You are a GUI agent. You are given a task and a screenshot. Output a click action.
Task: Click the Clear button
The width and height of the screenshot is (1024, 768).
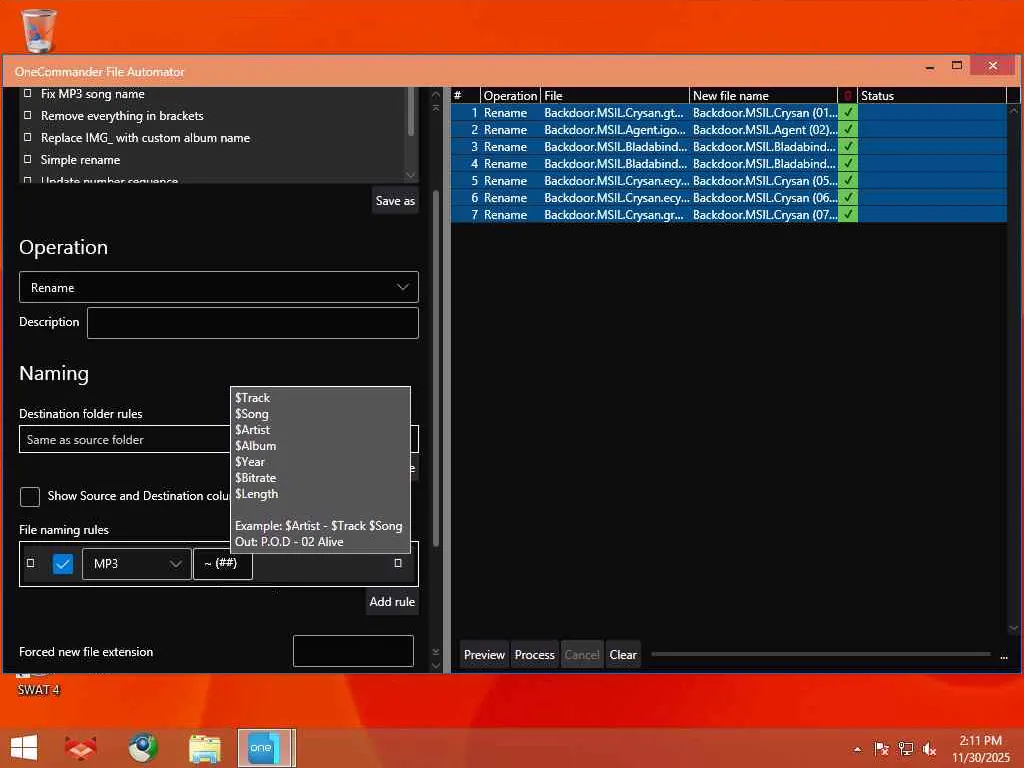623,654
